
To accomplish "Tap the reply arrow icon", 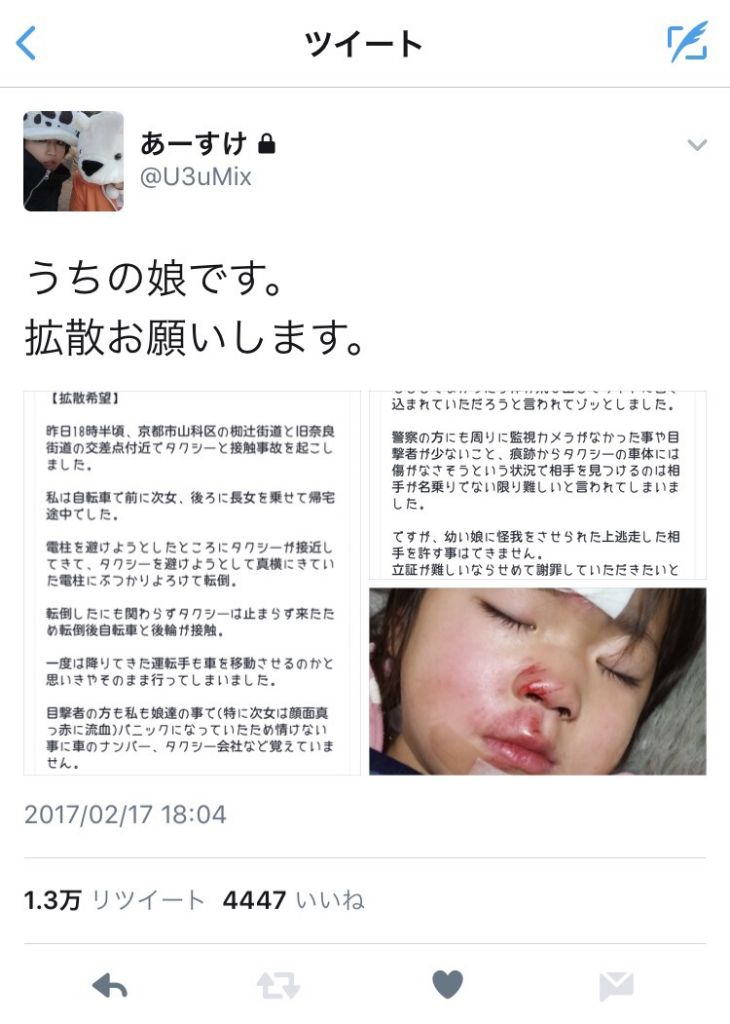I will [110, 985].
